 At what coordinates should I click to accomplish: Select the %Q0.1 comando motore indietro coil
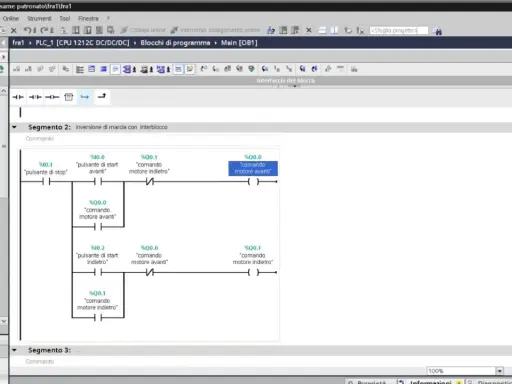pos(253,272)
